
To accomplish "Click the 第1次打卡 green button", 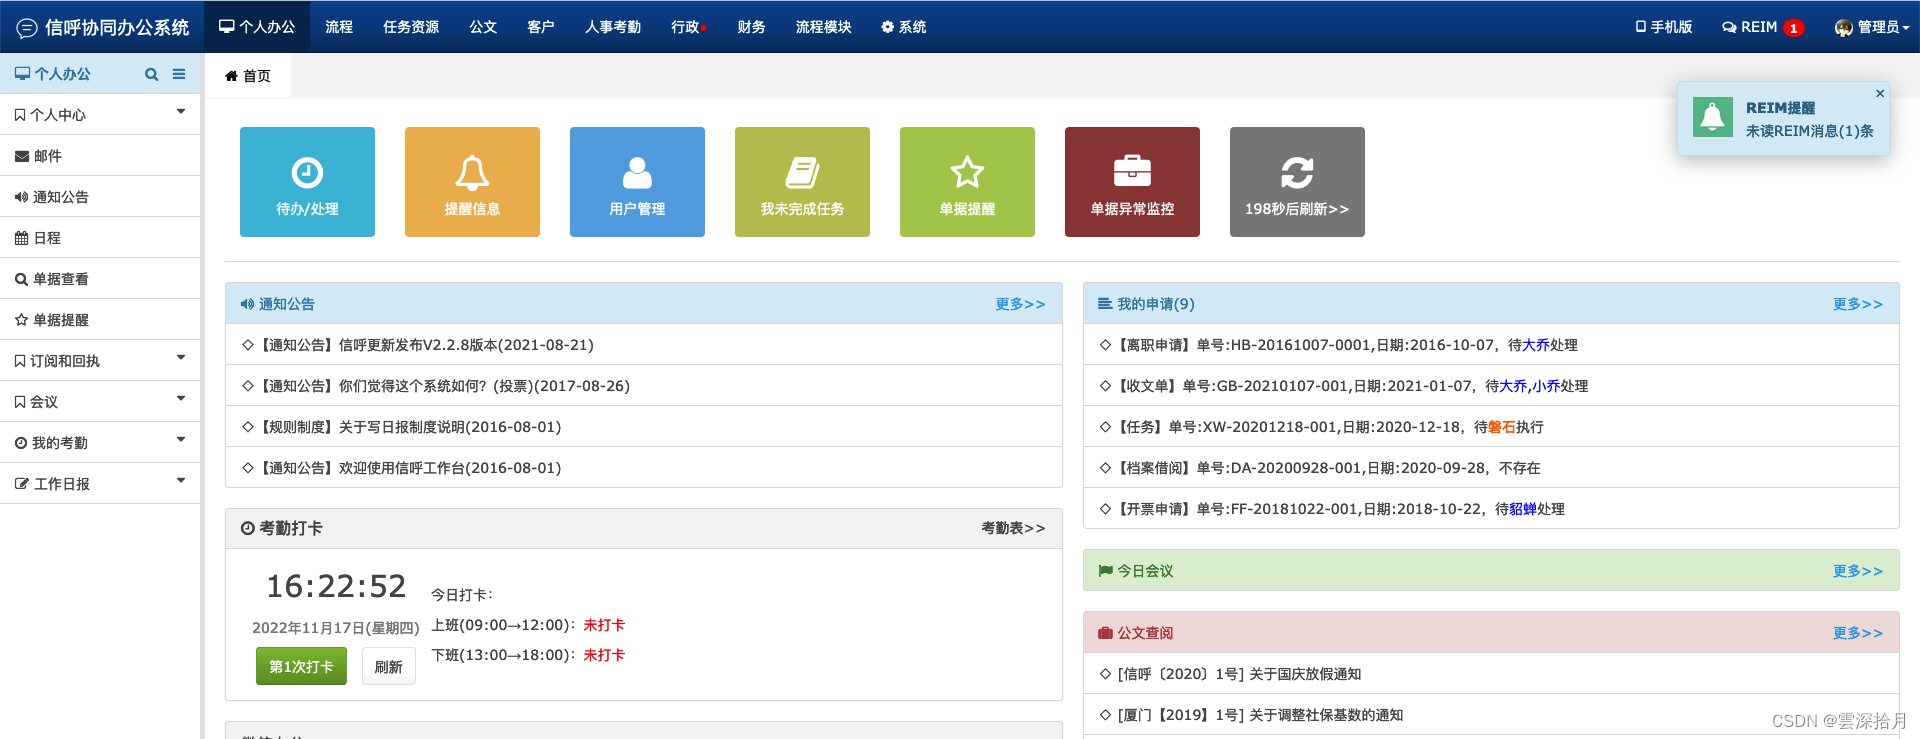I will click(x=301, y=666).
